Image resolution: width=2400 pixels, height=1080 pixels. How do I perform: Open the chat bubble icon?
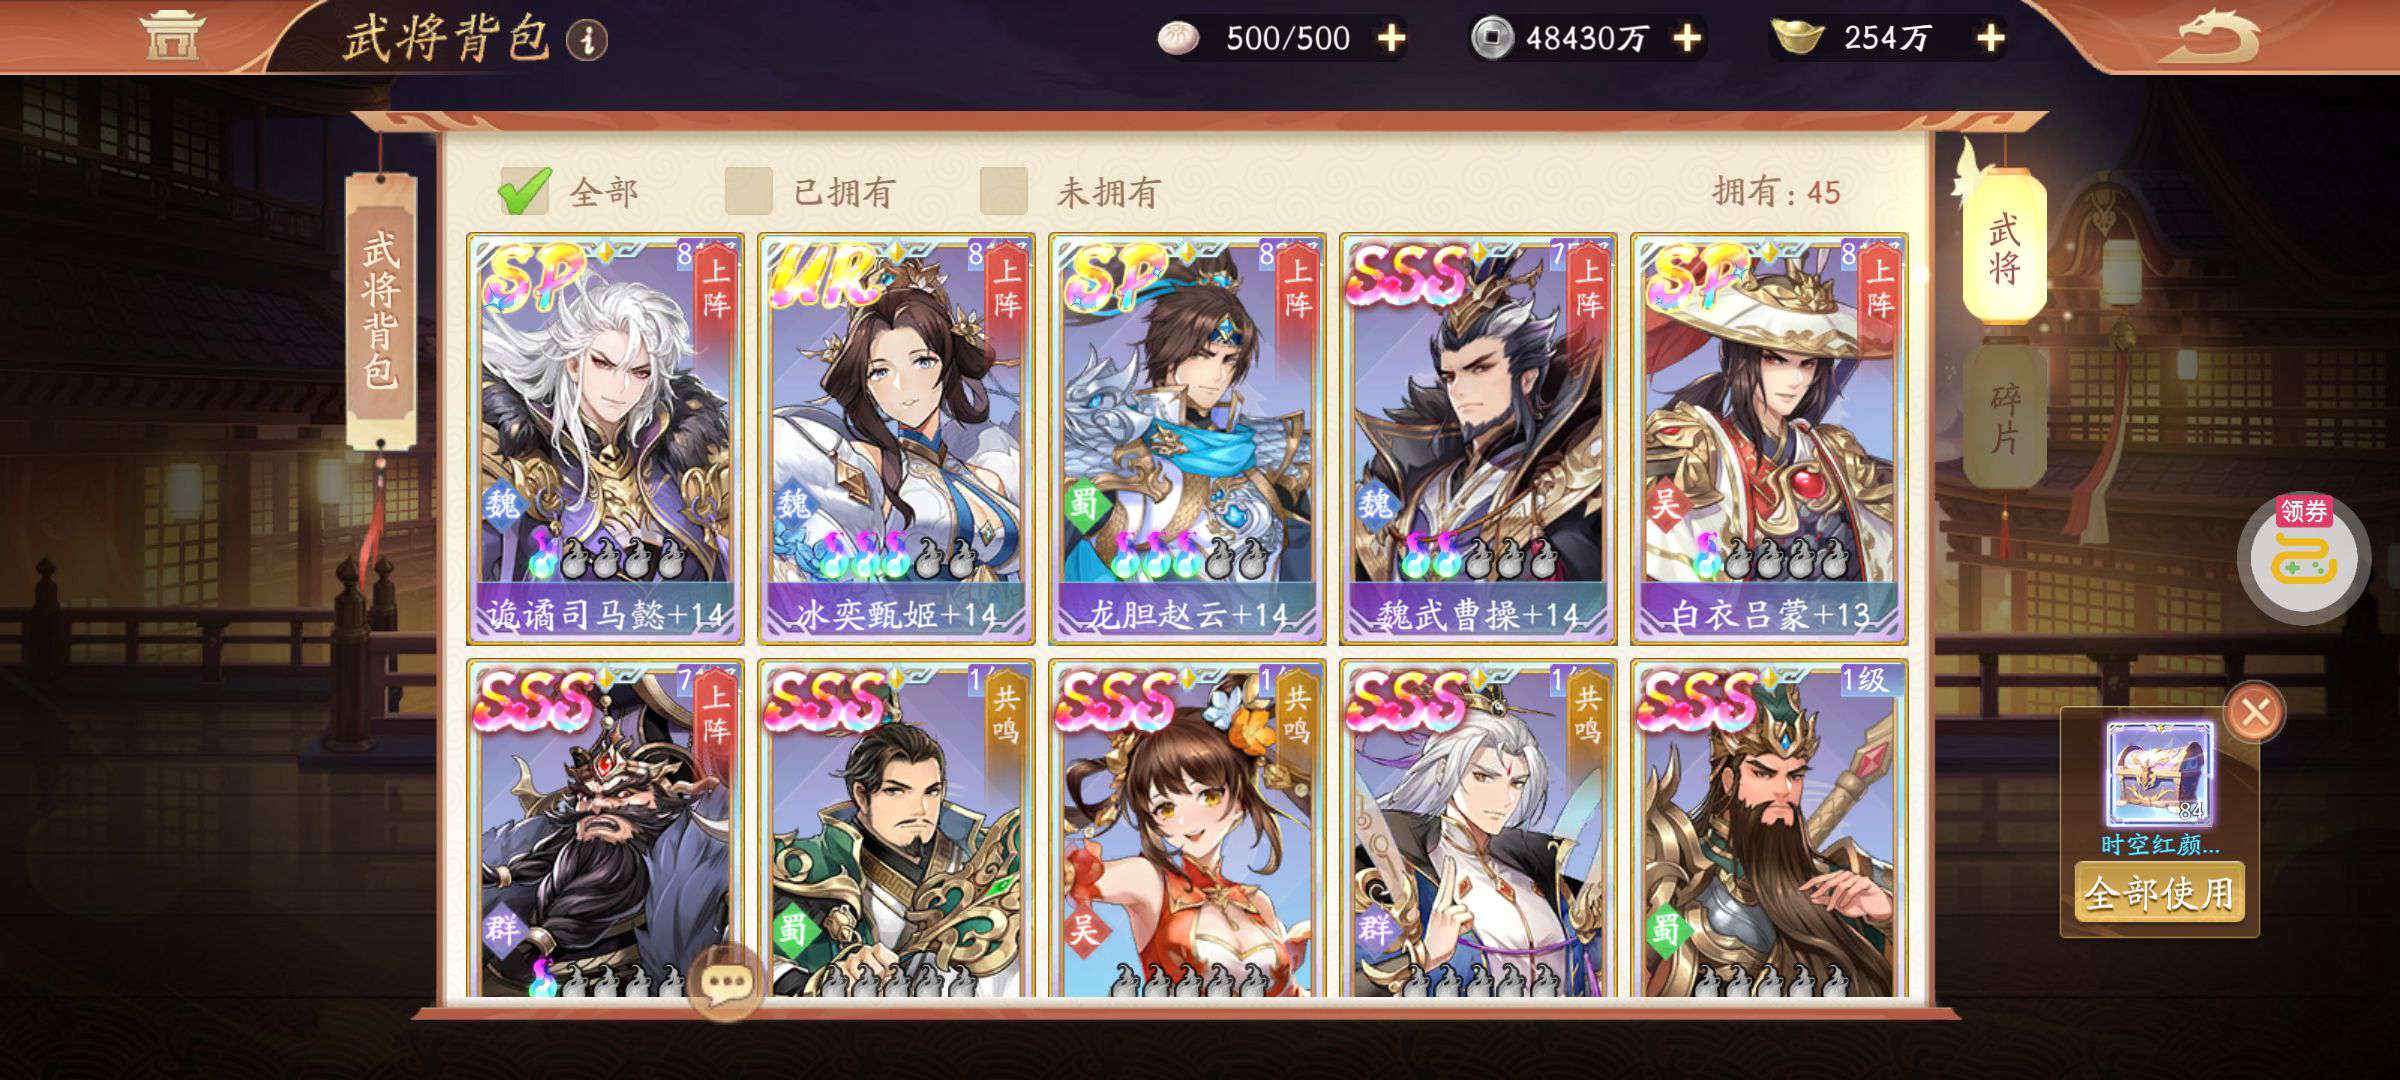727,983
